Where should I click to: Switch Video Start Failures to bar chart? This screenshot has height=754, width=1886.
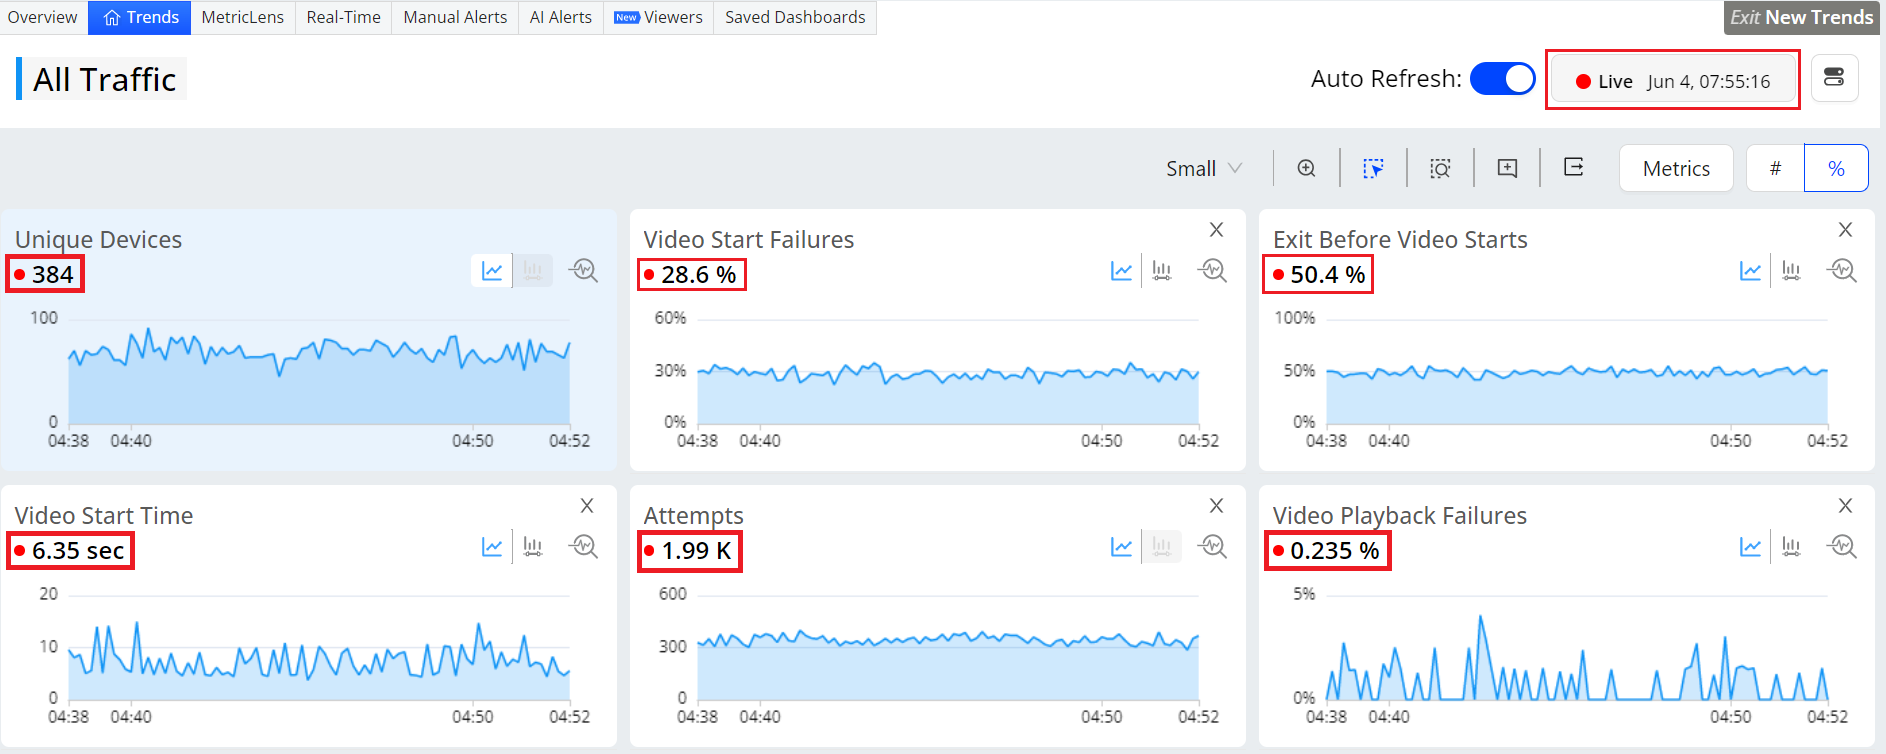pos(1161,271)
